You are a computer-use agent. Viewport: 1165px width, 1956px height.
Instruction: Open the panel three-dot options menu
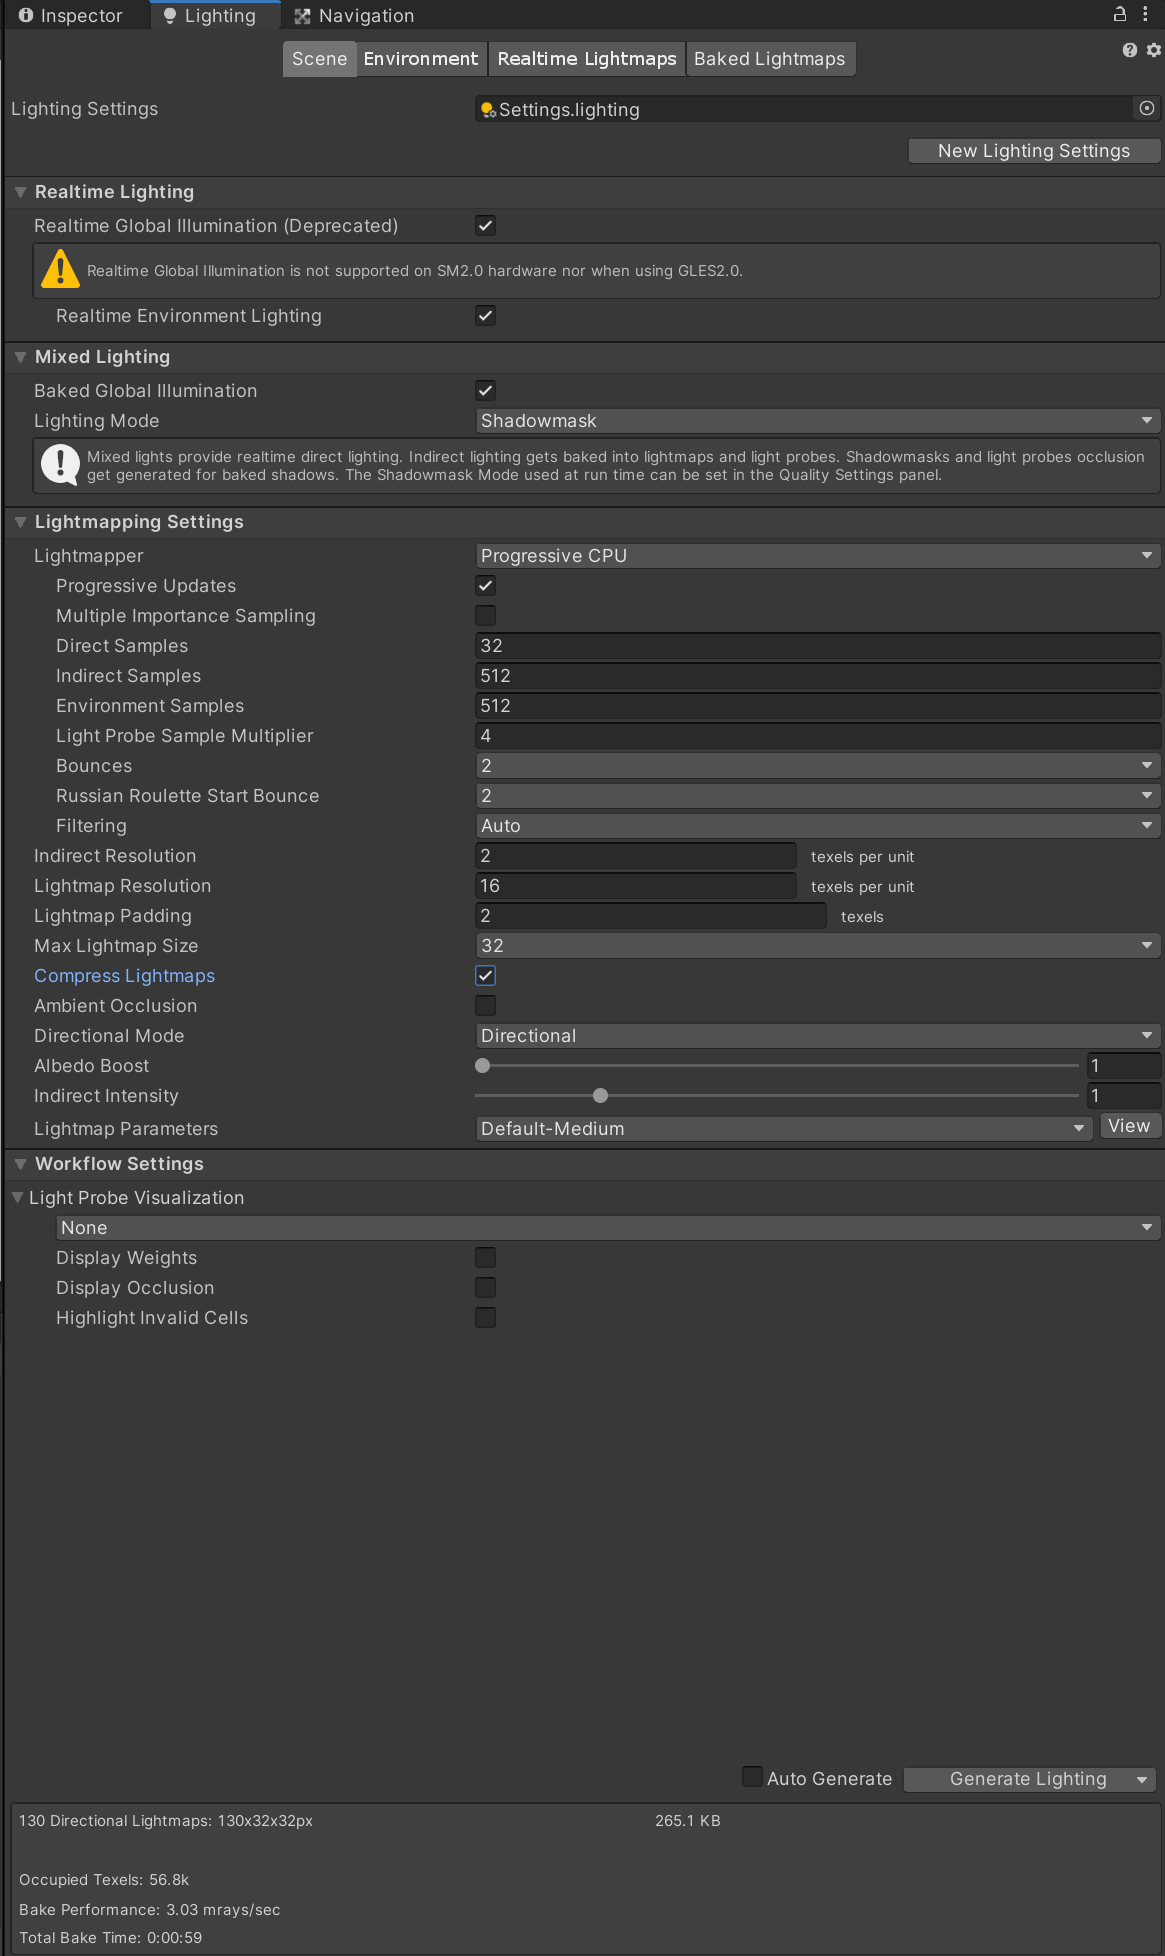[1145, 14]
